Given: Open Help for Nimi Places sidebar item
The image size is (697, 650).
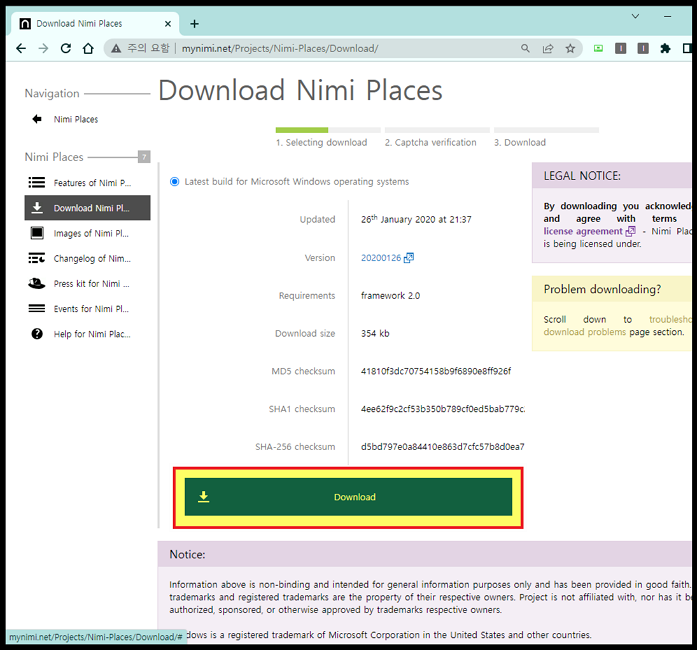Looking at the screenshot, I should point(88,334).
